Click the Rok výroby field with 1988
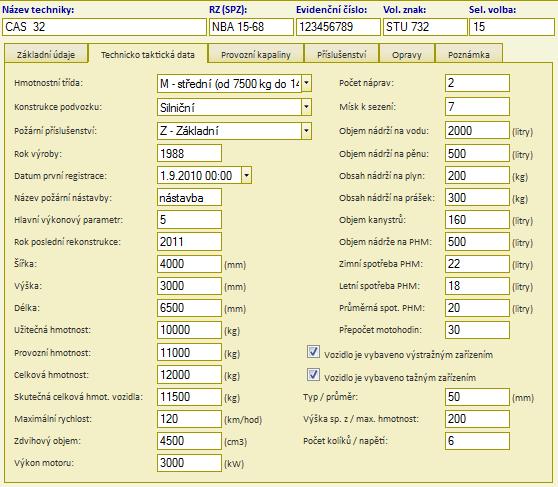Image resolution: width=558 pixels, height=487 pixels. click(189, 153)
